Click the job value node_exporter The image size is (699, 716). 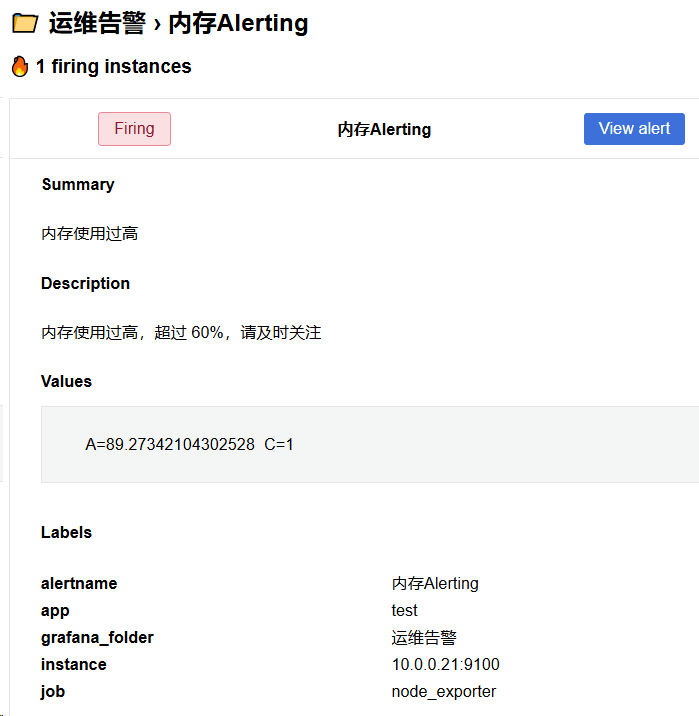pos(443,691)
